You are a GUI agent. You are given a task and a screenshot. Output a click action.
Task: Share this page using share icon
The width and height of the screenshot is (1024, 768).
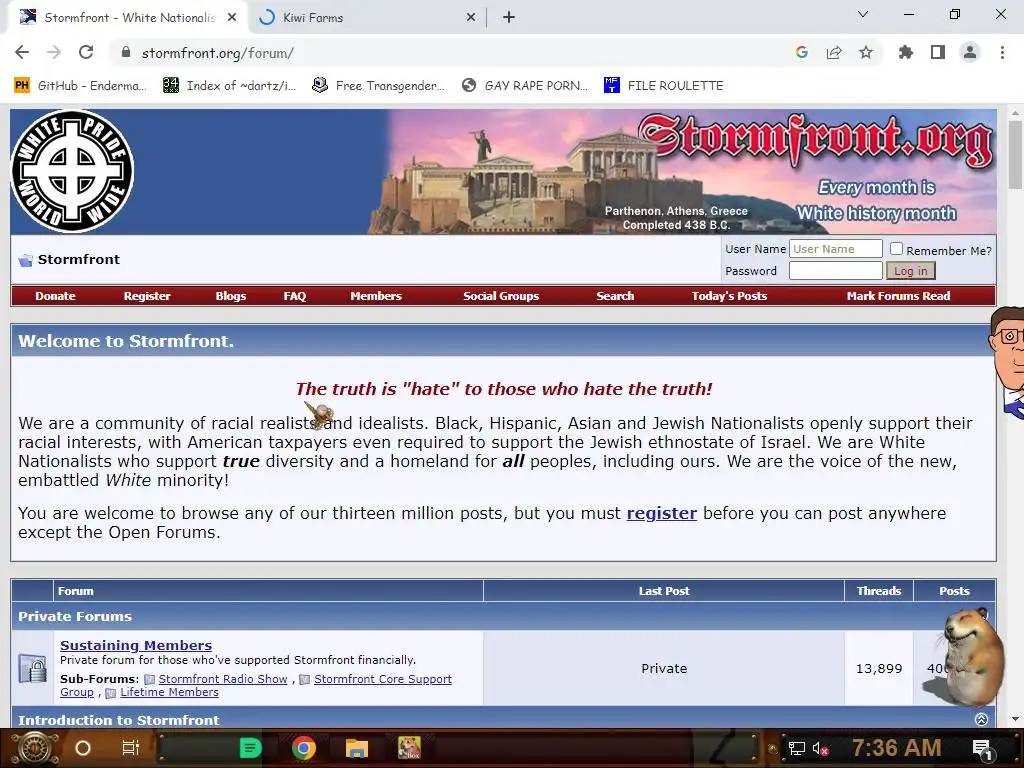(x=834, y=52)
